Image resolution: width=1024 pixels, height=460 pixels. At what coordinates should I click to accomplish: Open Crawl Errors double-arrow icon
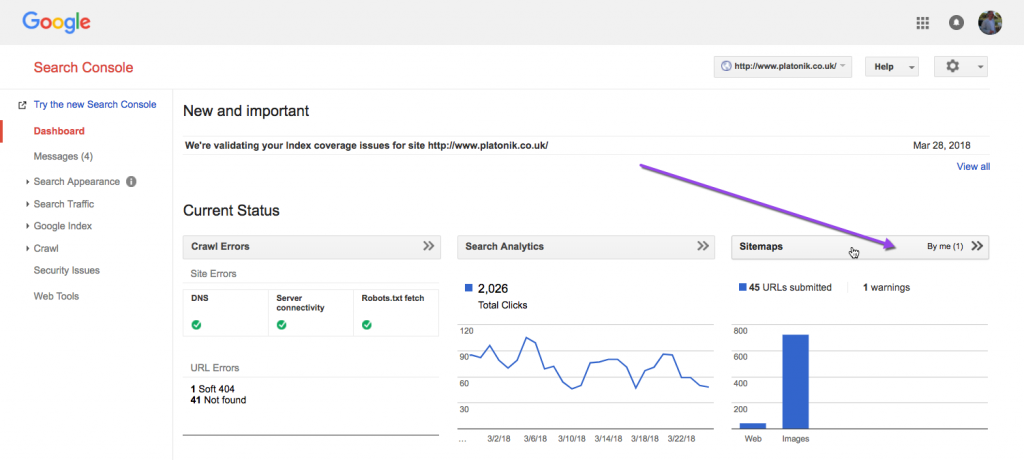428,246
